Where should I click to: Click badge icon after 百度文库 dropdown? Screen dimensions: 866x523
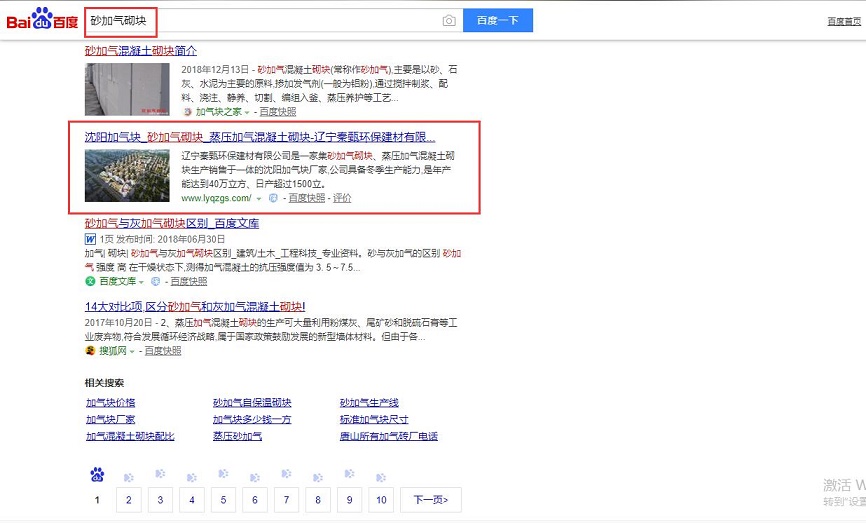click(156, 281)
